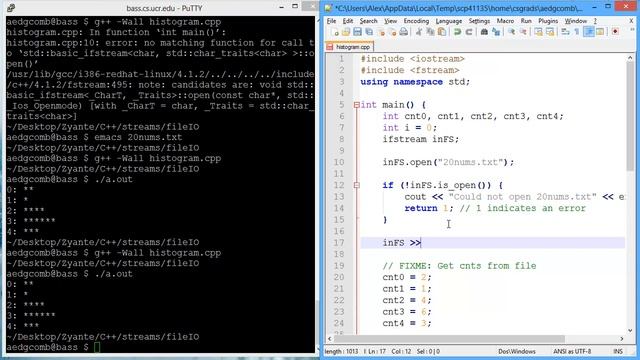Zoom in using the toolbar magnifier

click(x=511, y=32)
